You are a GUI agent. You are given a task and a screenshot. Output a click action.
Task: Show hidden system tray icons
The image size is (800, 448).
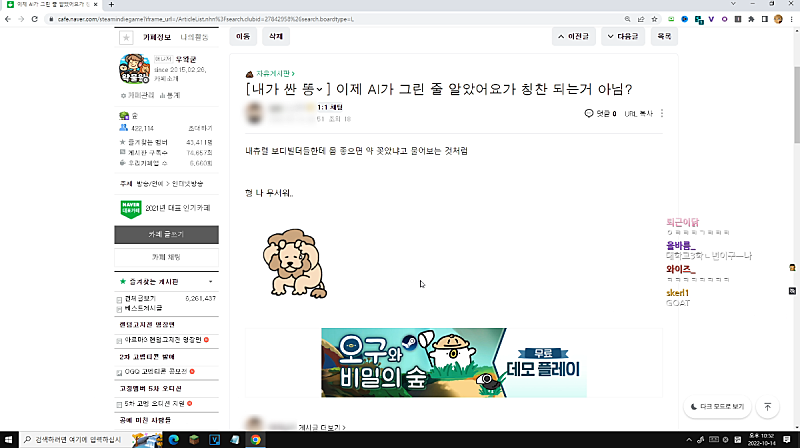pos(689,439)
